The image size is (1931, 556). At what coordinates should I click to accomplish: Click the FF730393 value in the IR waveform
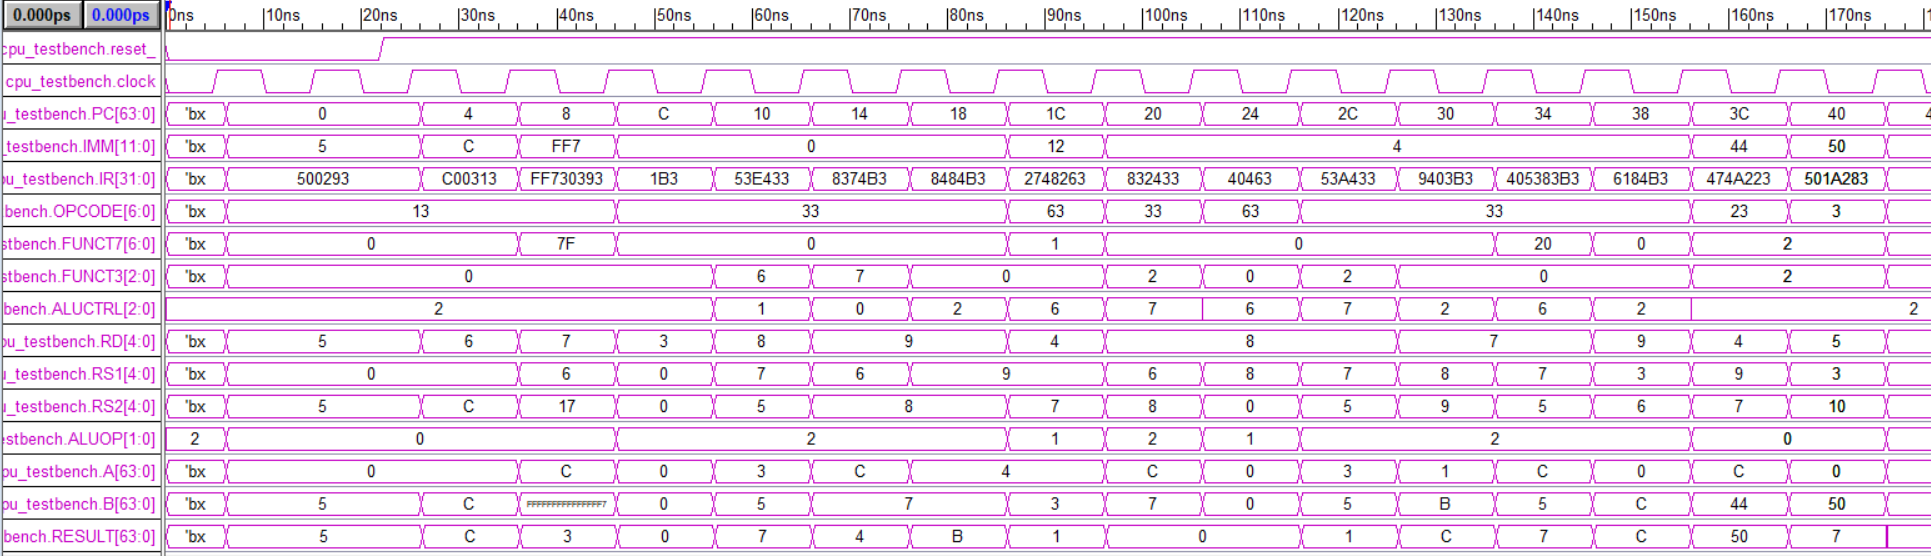point(566,179)
